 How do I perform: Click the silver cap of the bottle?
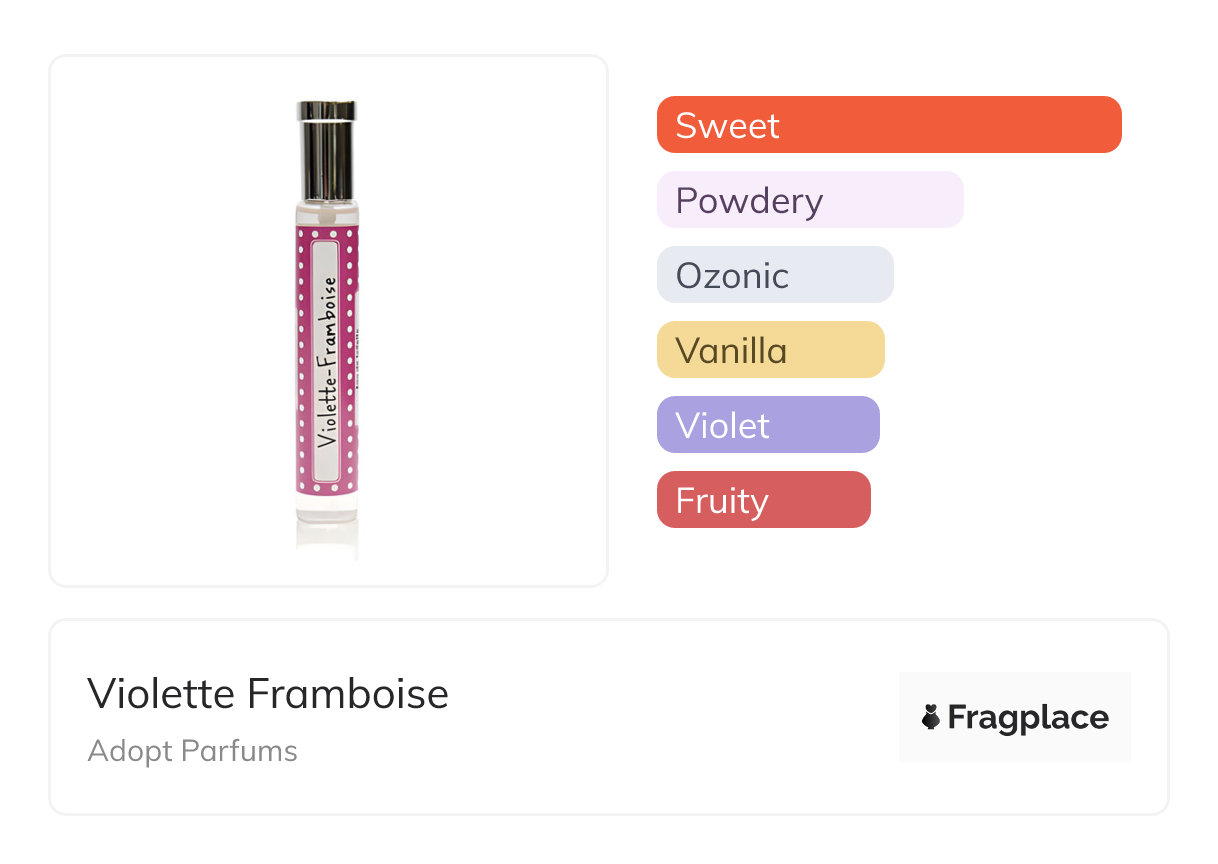pos(326,150)
